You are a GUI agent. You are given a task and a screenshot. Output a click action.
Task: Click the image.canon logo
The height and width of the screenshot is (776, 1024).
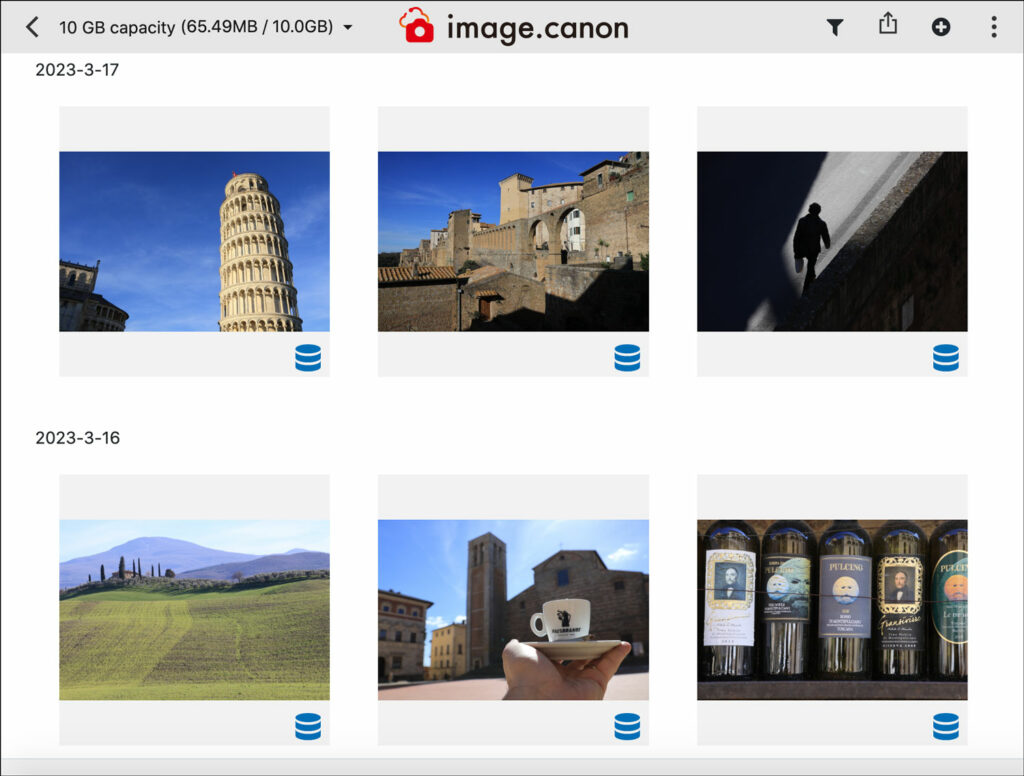click(x=514, y=27)
